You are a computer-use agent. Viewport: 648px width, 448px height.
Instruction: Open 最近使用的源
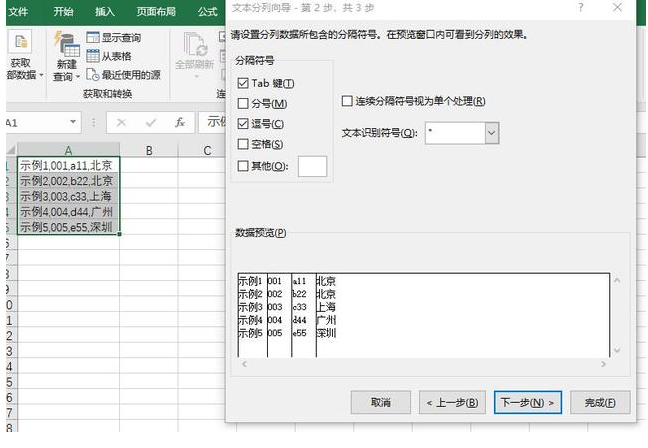click(123, 75)
